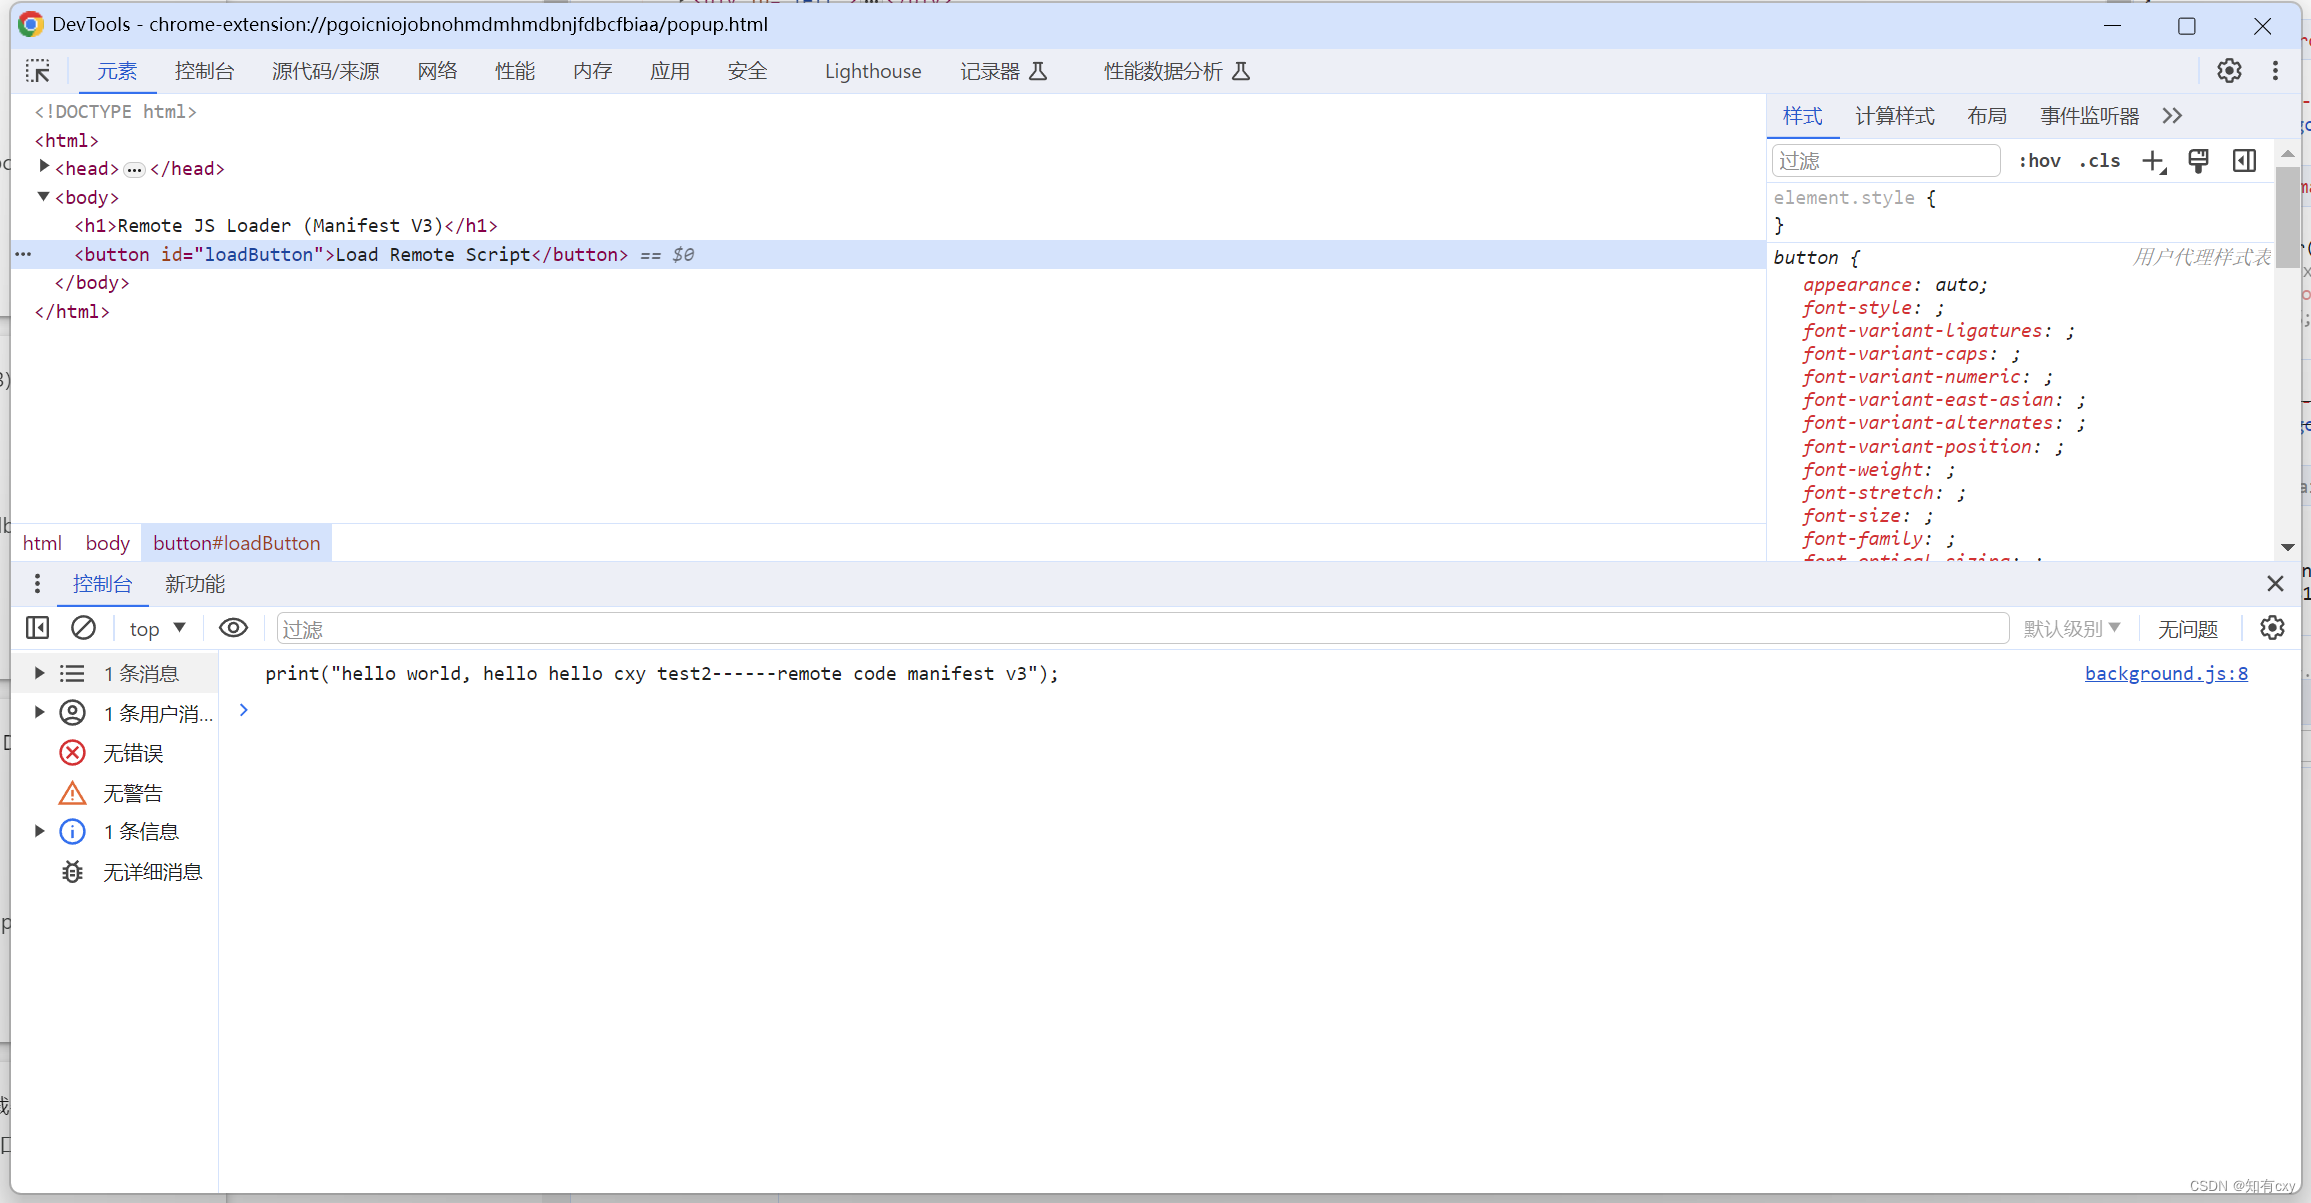Open the top context dropdown
The height and width of the screenshot is (1203, 2311).
tap(157, 629)
